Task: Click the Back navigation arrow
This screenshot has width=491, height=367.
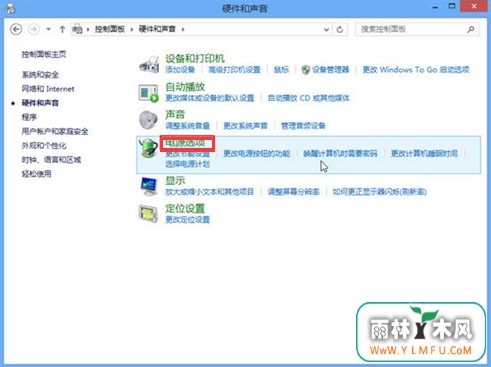Action: coord(16,29)
